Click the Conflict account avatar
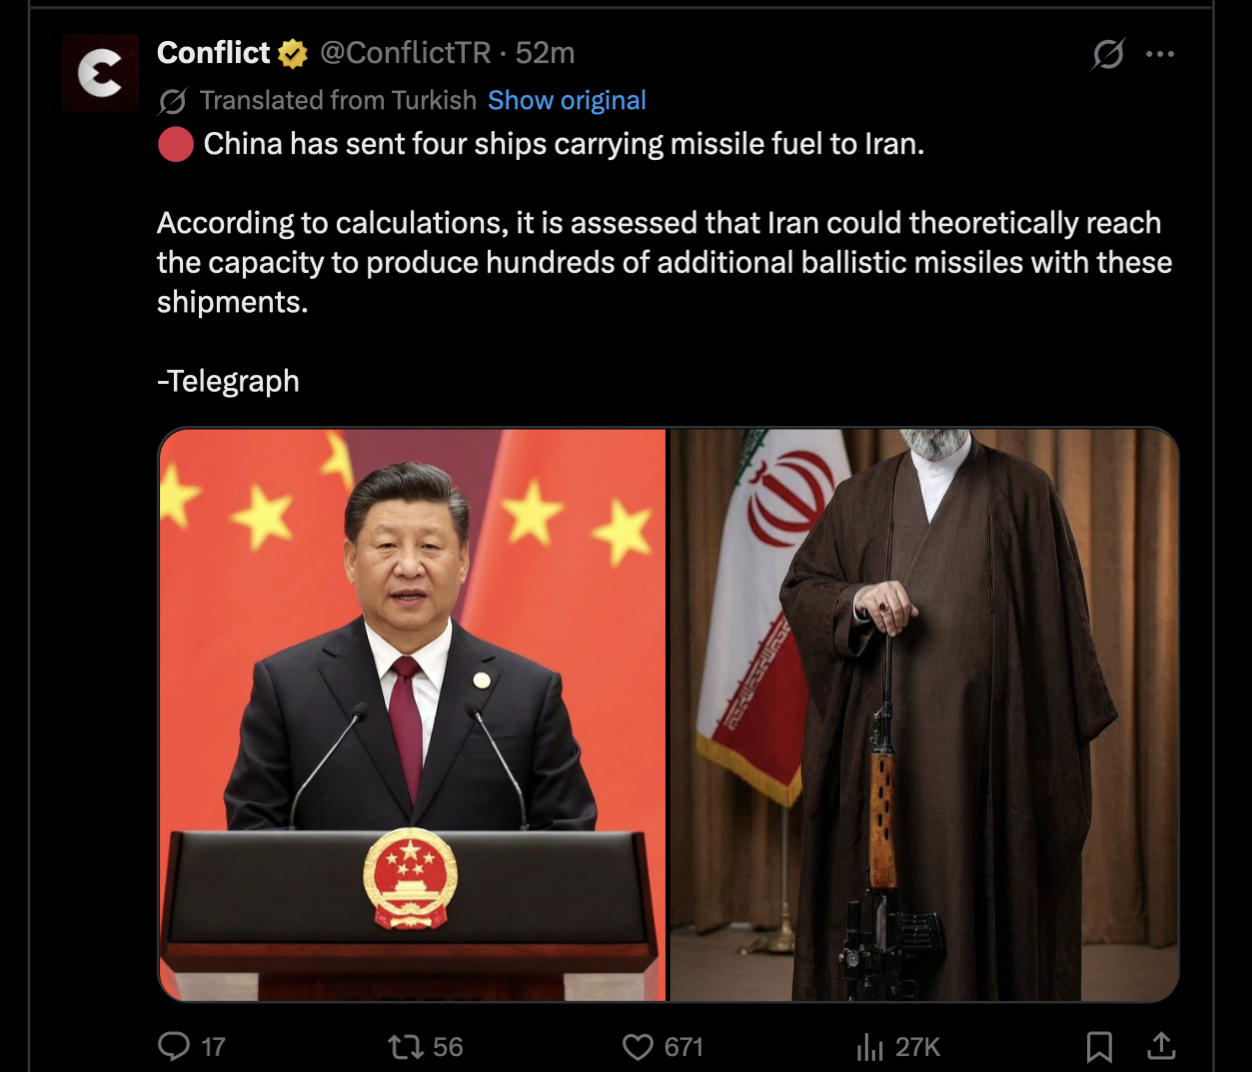Screen dimensions: 1252x1072 click(100, 72)
